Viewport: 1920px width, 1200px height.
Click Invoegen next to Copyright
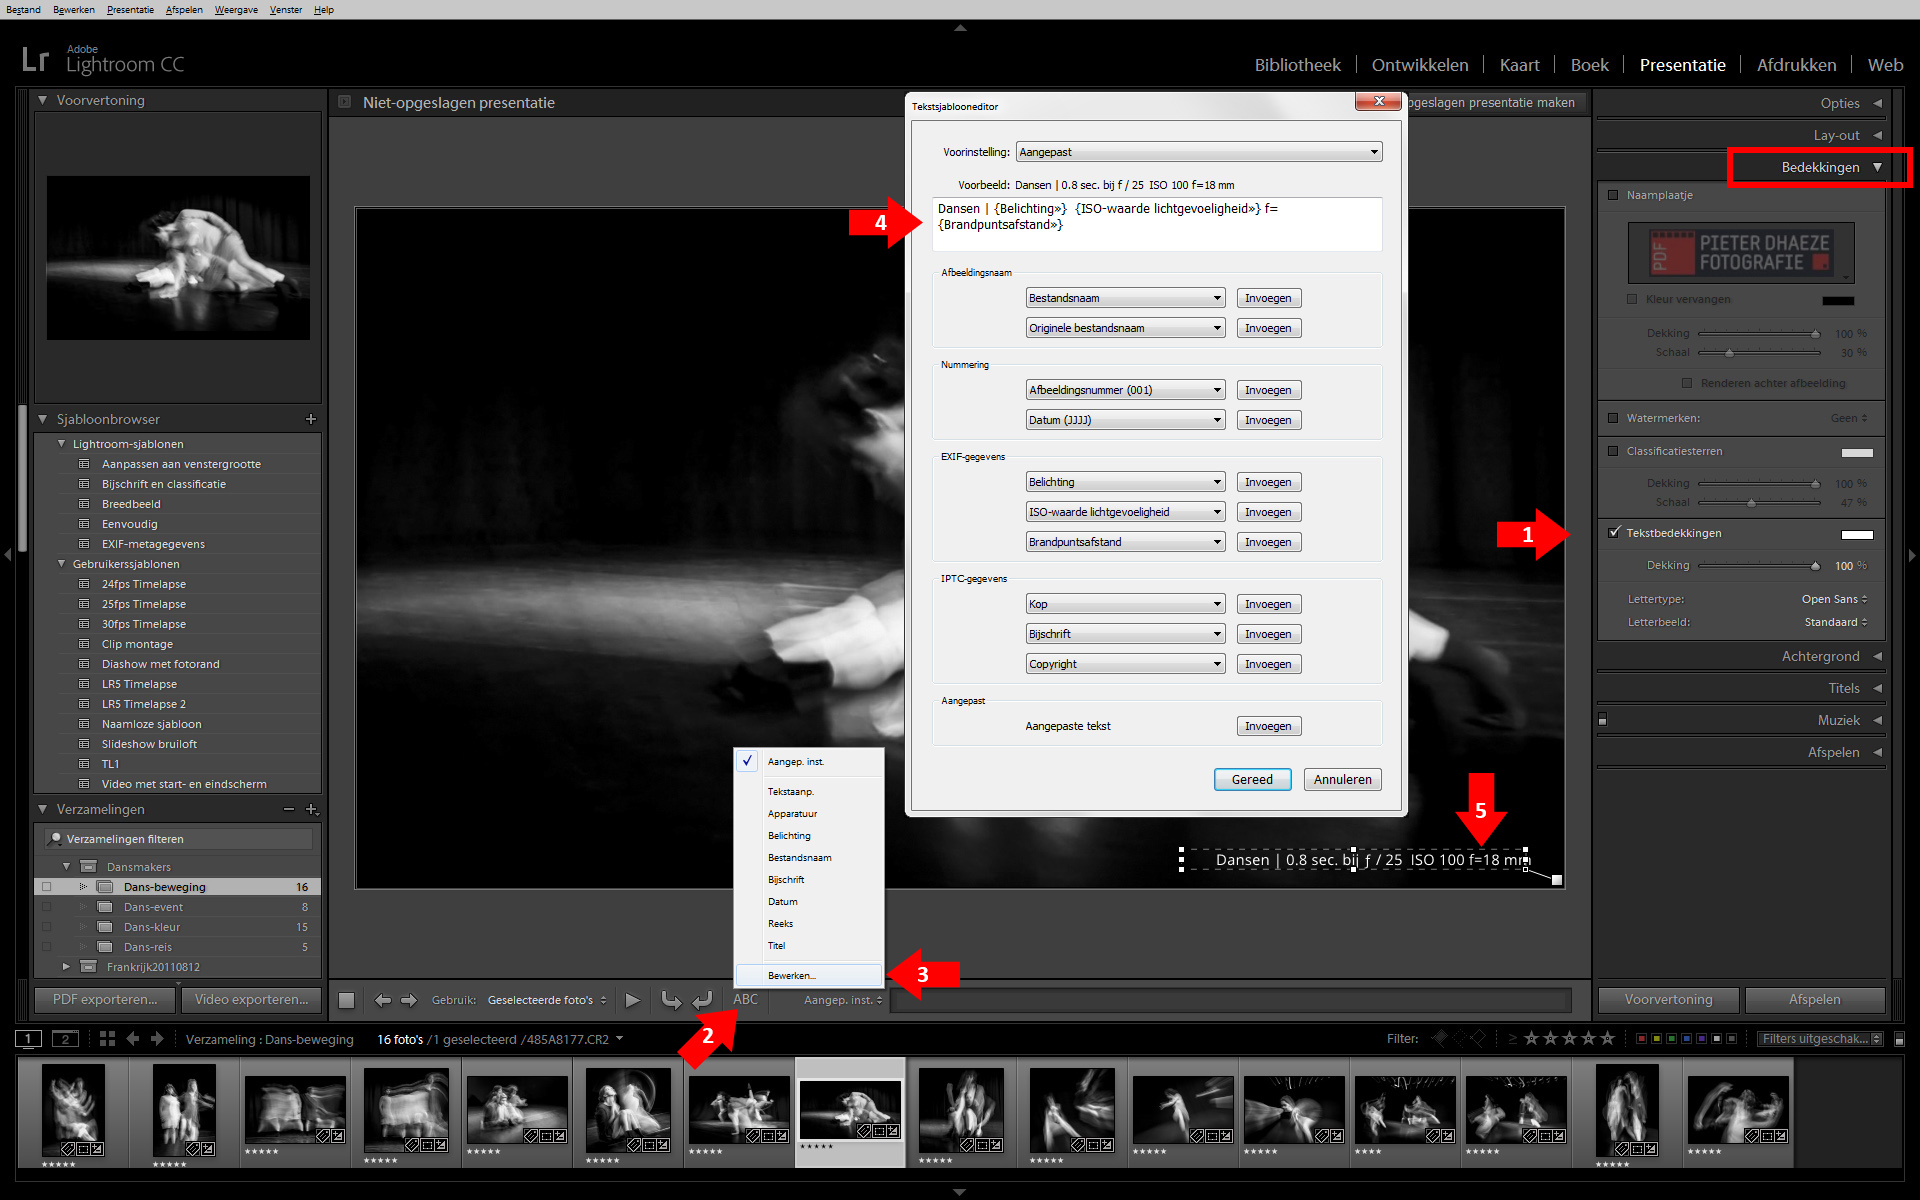click(1268, 664)
